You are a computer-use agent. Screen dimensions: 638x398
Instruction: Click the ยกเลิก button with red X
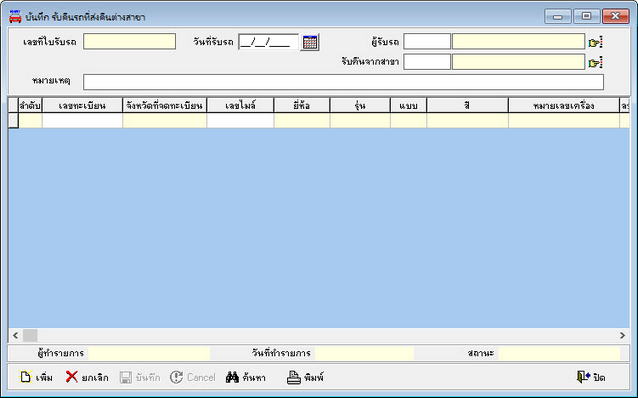tap(87, 377)
